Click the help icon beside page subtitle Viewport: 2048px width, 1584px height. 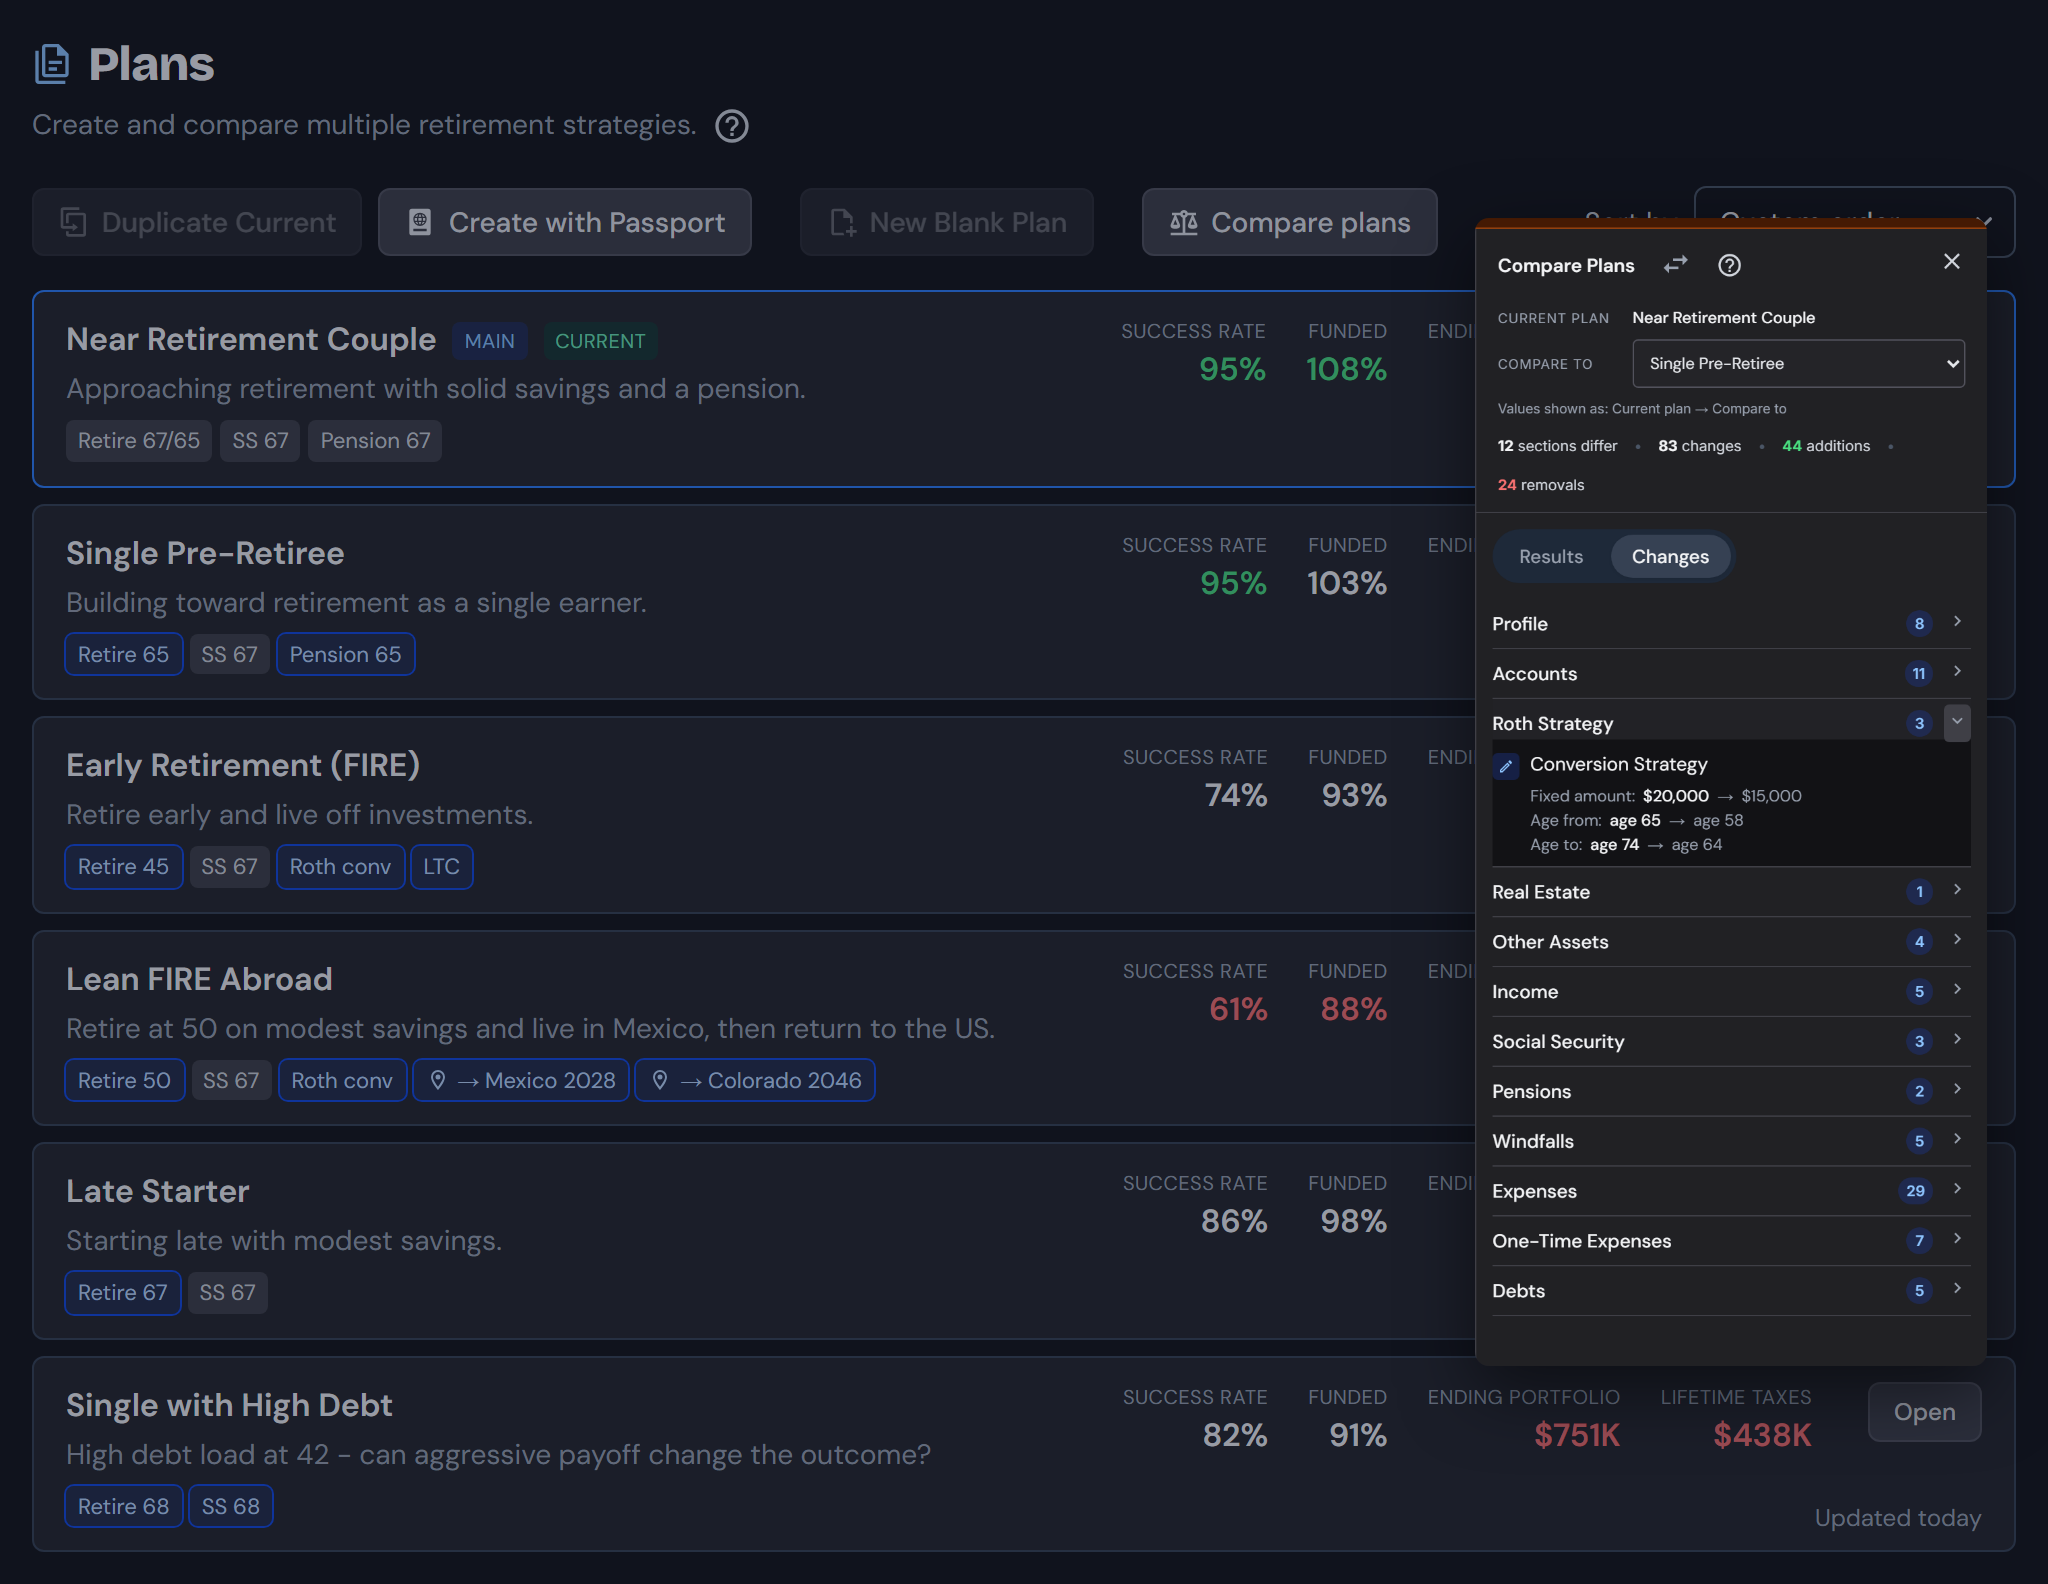[732, 126]
